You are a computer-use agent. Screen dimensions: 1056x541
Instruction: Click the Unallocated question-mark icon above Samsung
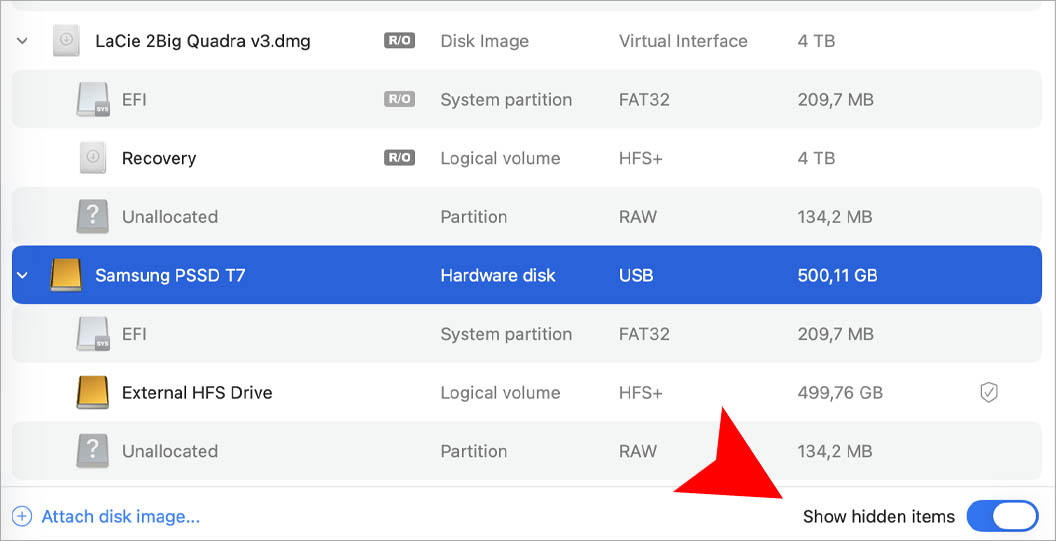93,217
